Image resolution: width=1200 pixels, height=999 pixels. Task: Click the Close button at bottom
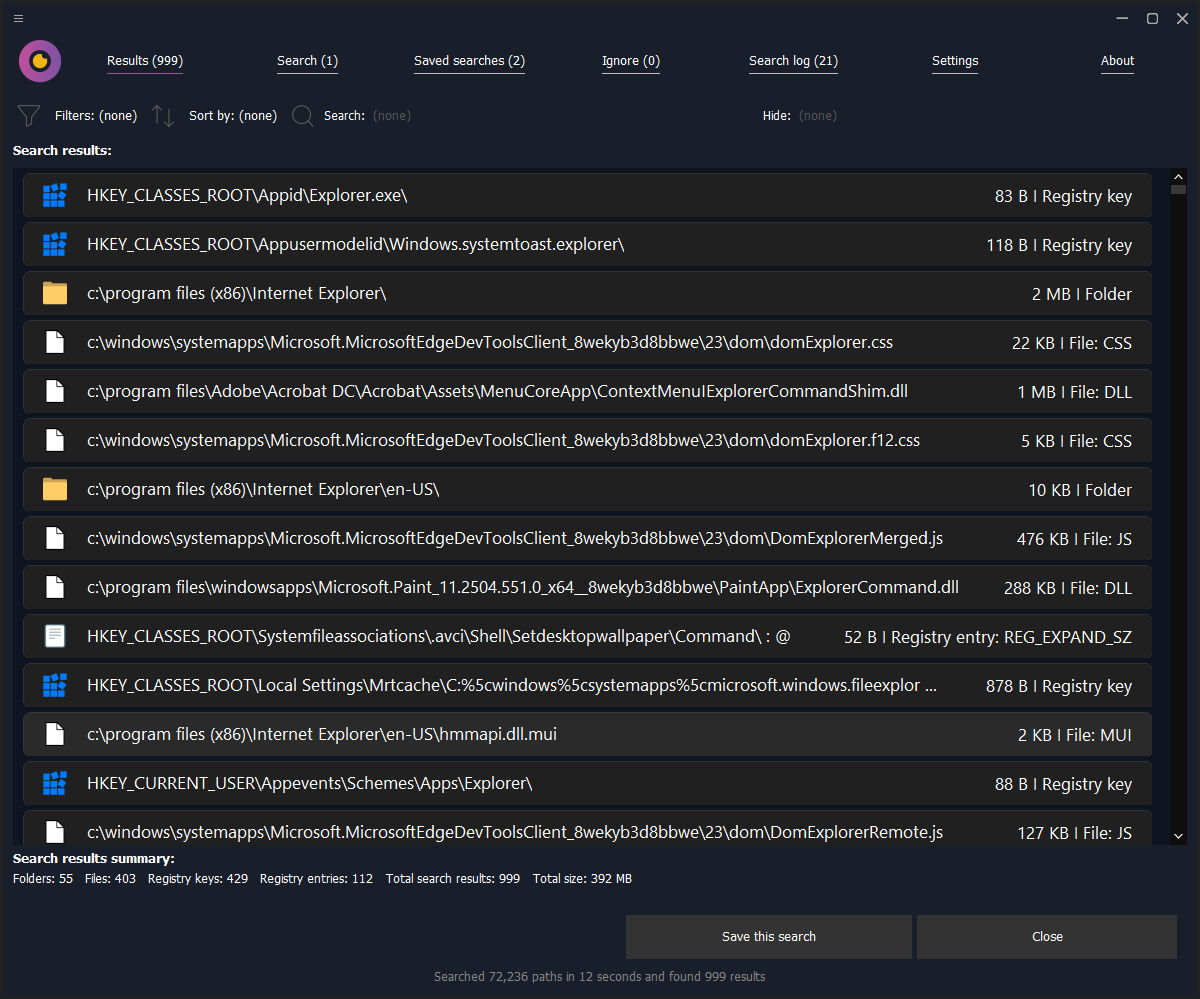point(1047,937)
